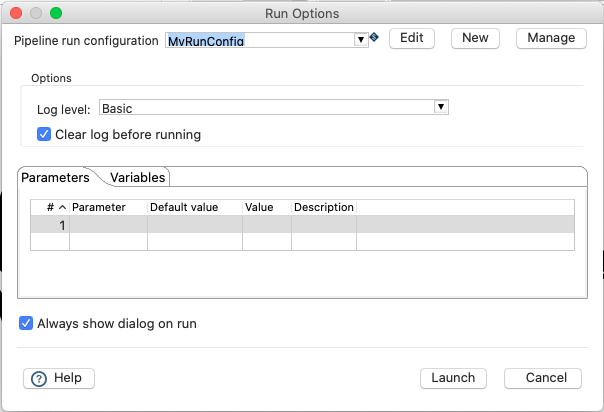The height and width of the screenshot is (412, 604).
Task: Select the Value cell in row 1
Action: click(266, 225)
